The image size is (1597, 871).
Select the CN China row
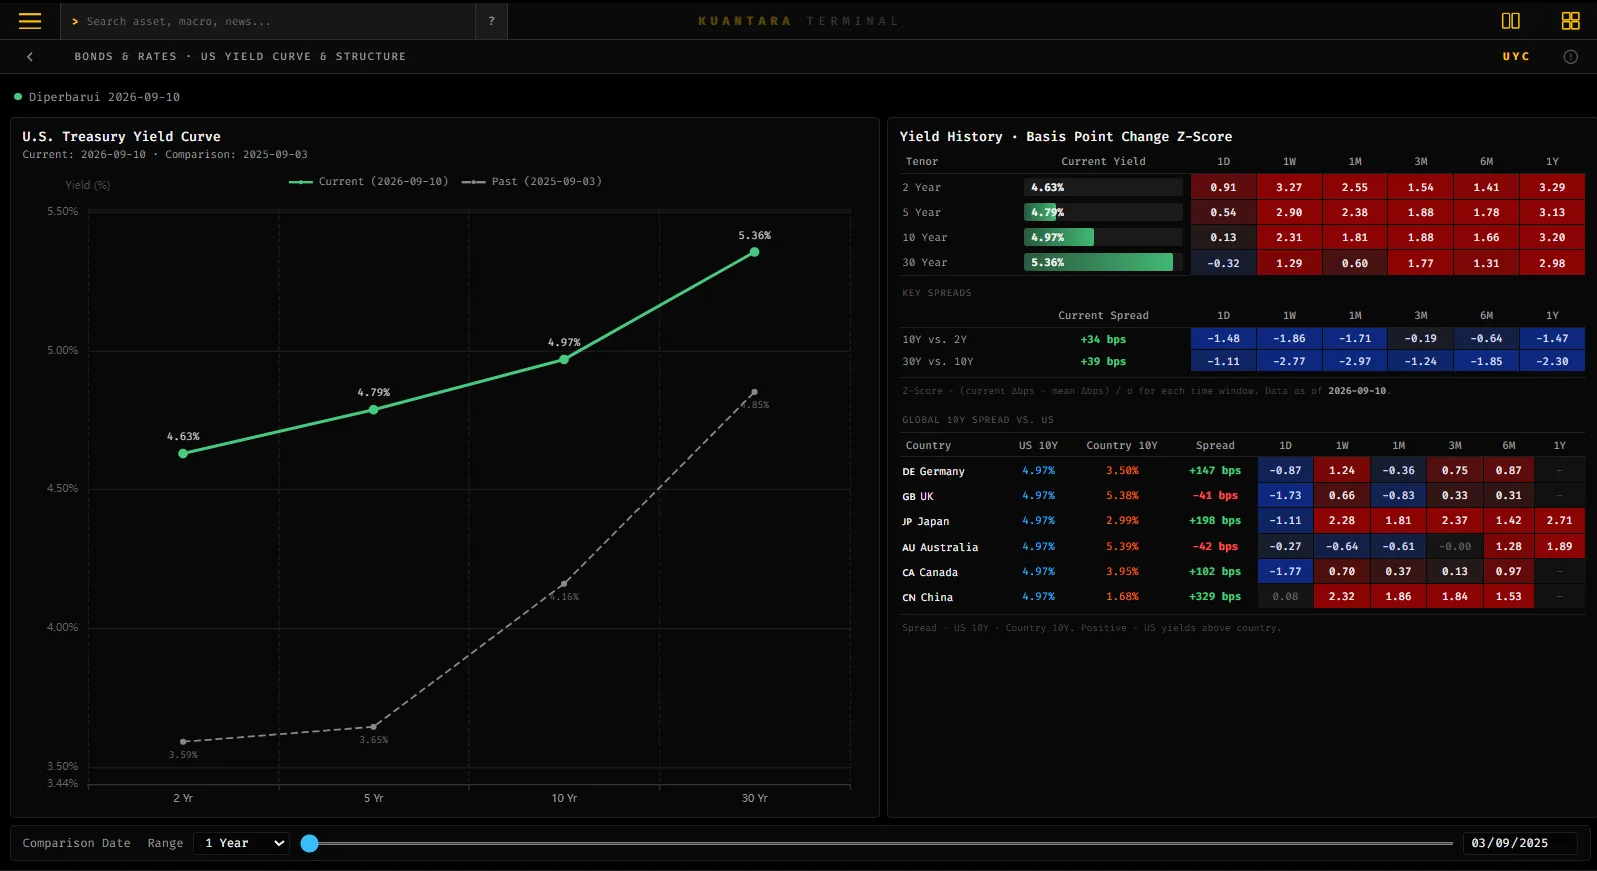tap(1243, 597)
